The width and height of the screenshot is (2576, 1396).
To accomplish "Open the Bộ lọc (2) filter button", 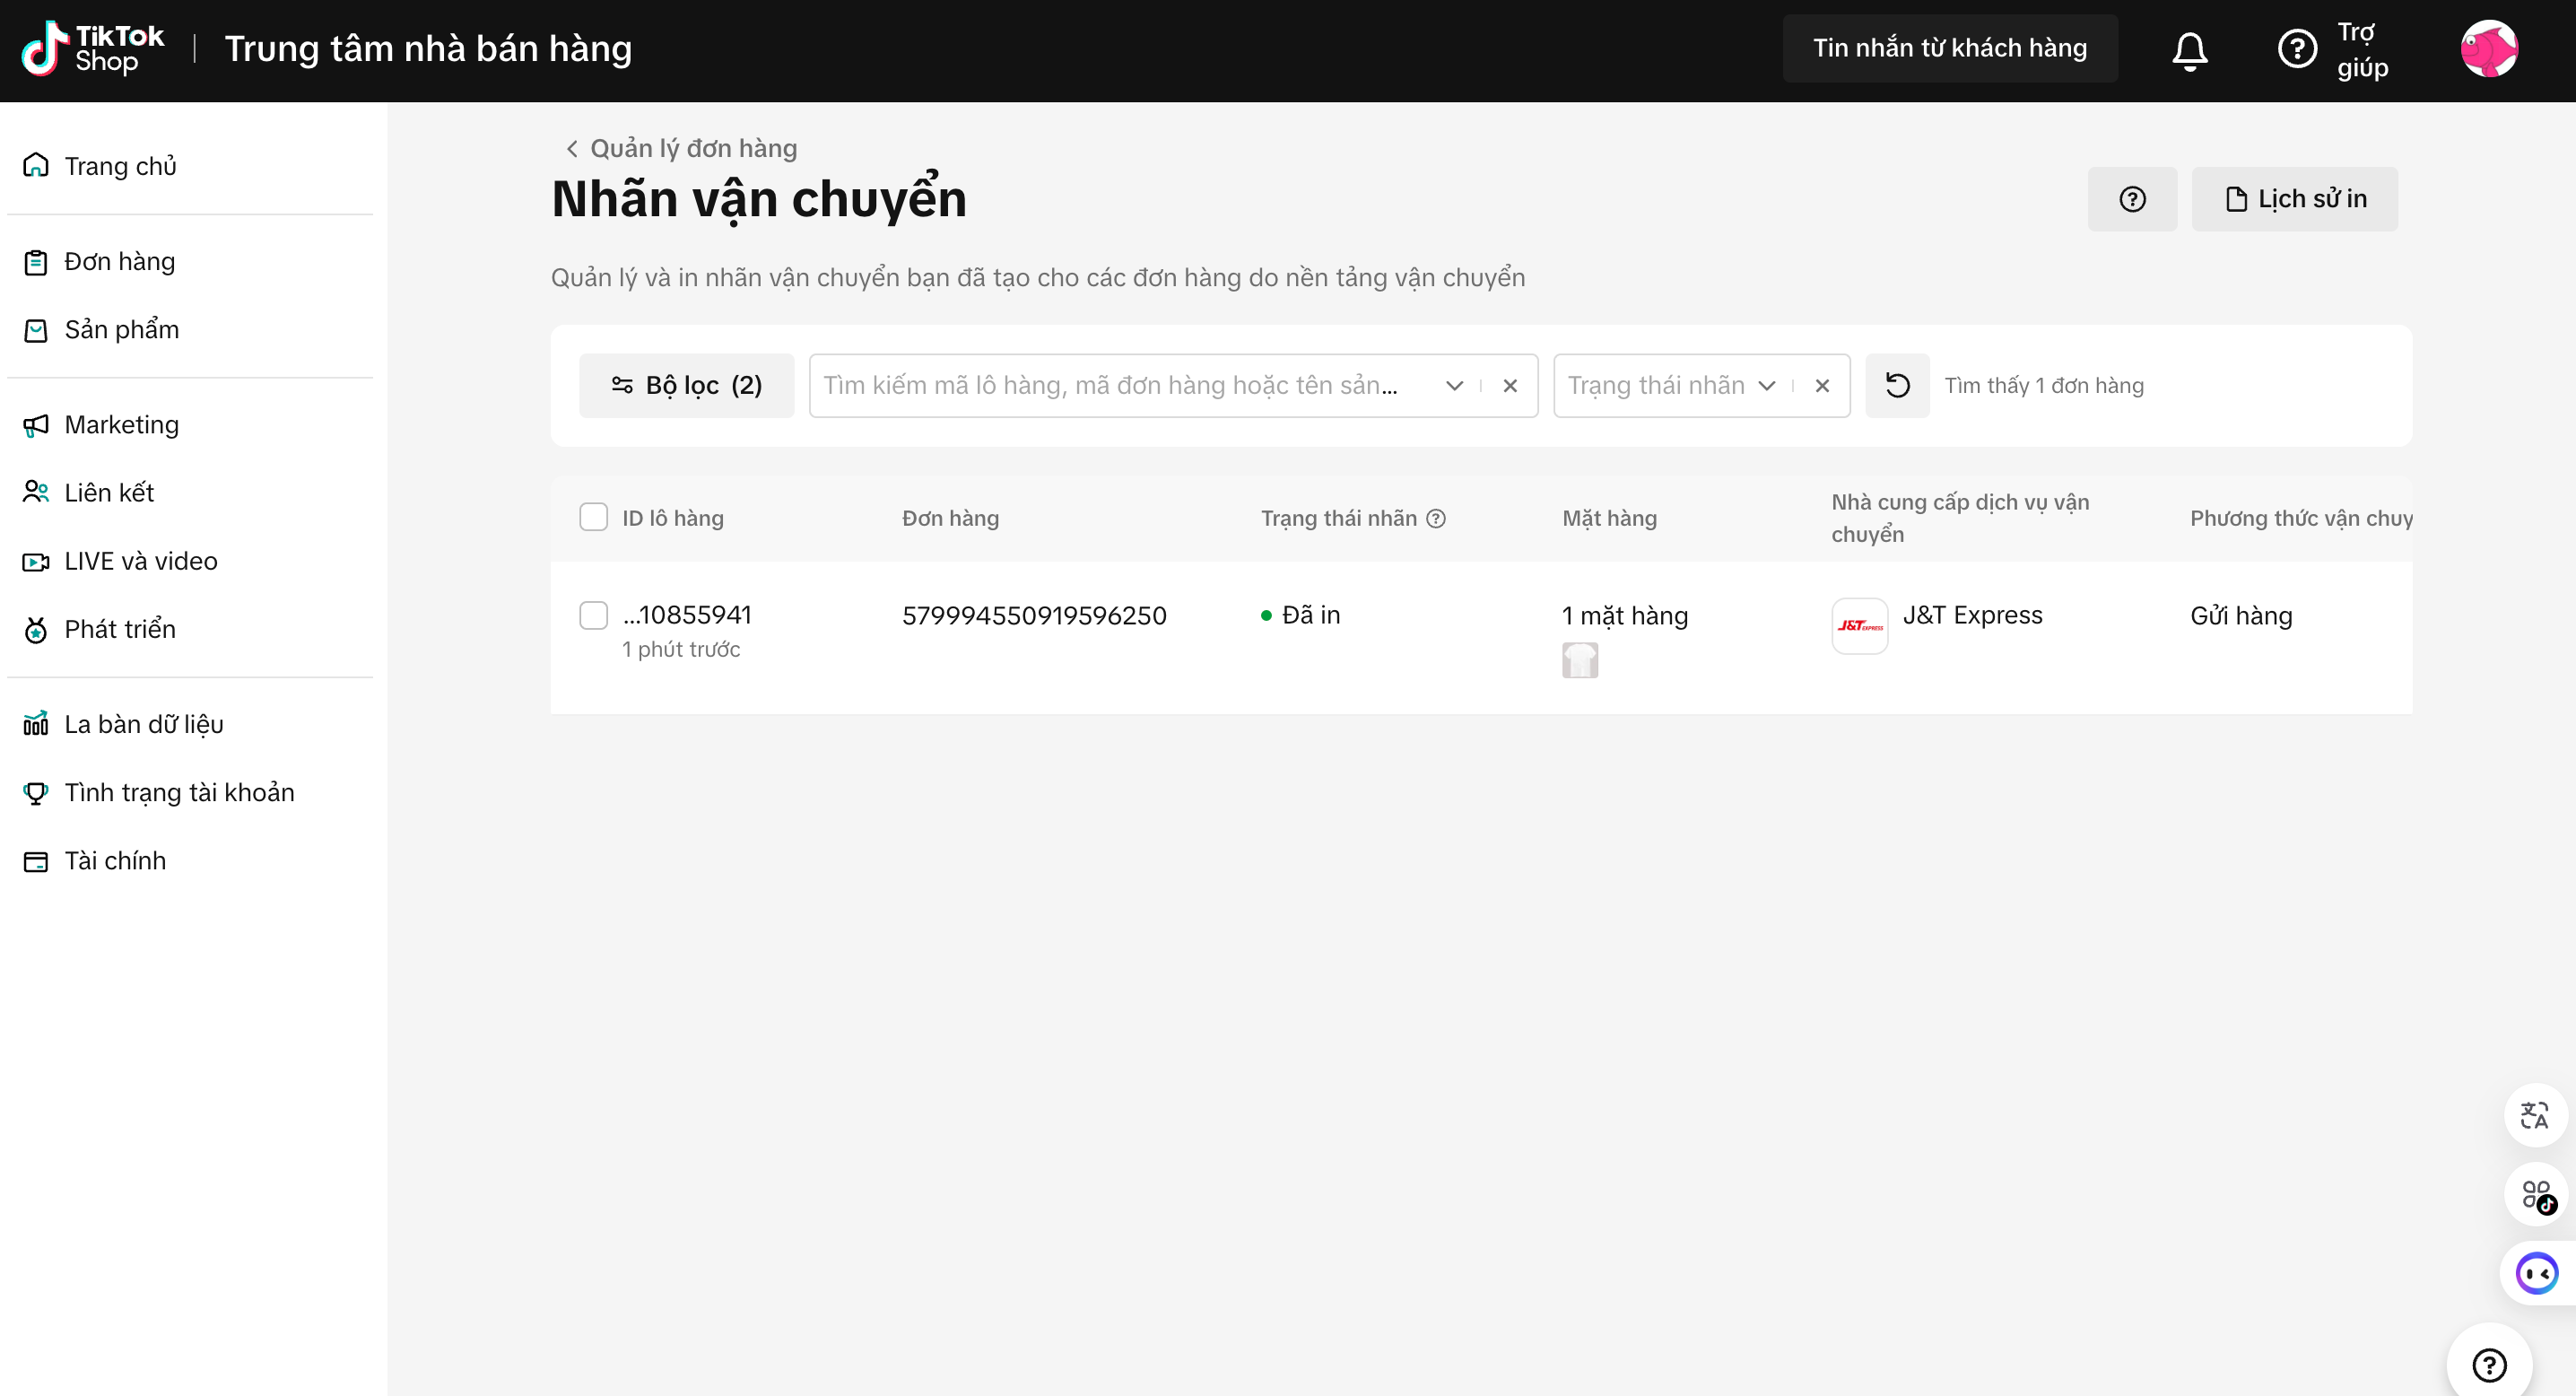I will [686, 385].
